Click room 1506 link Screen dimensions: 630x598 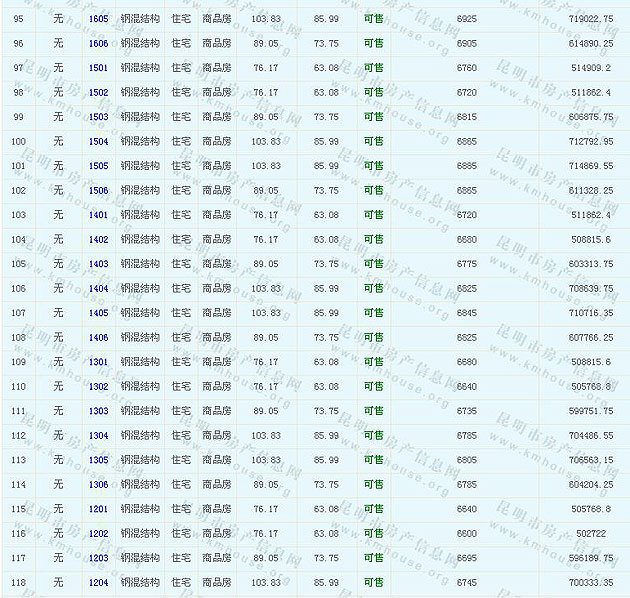pyautogui.click(x=98, y=191)
